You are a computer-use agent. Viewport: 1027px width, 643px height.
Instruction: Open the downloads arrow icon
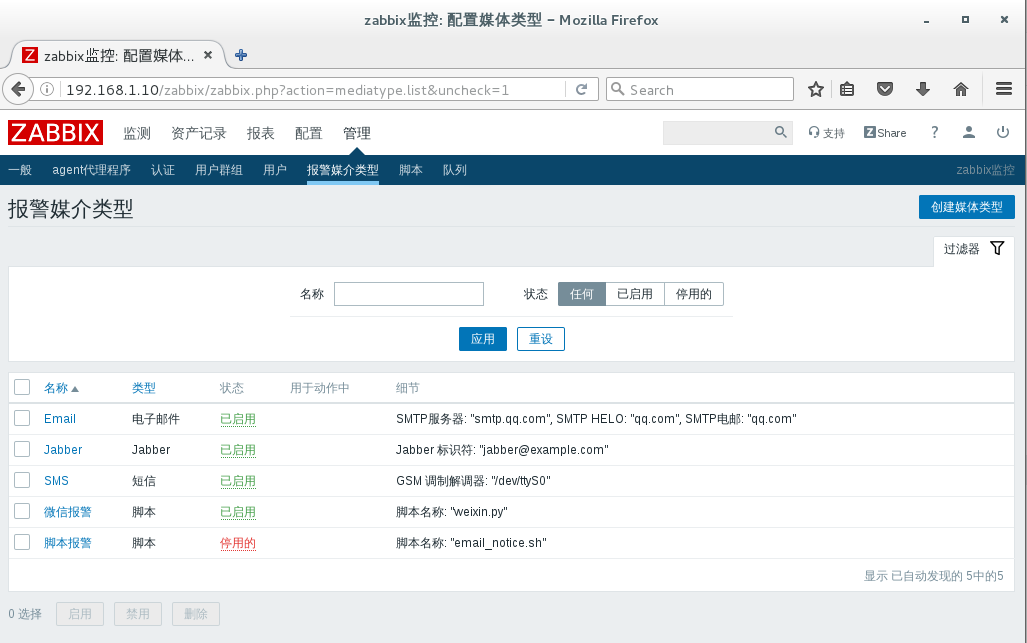tap(923, 89)
